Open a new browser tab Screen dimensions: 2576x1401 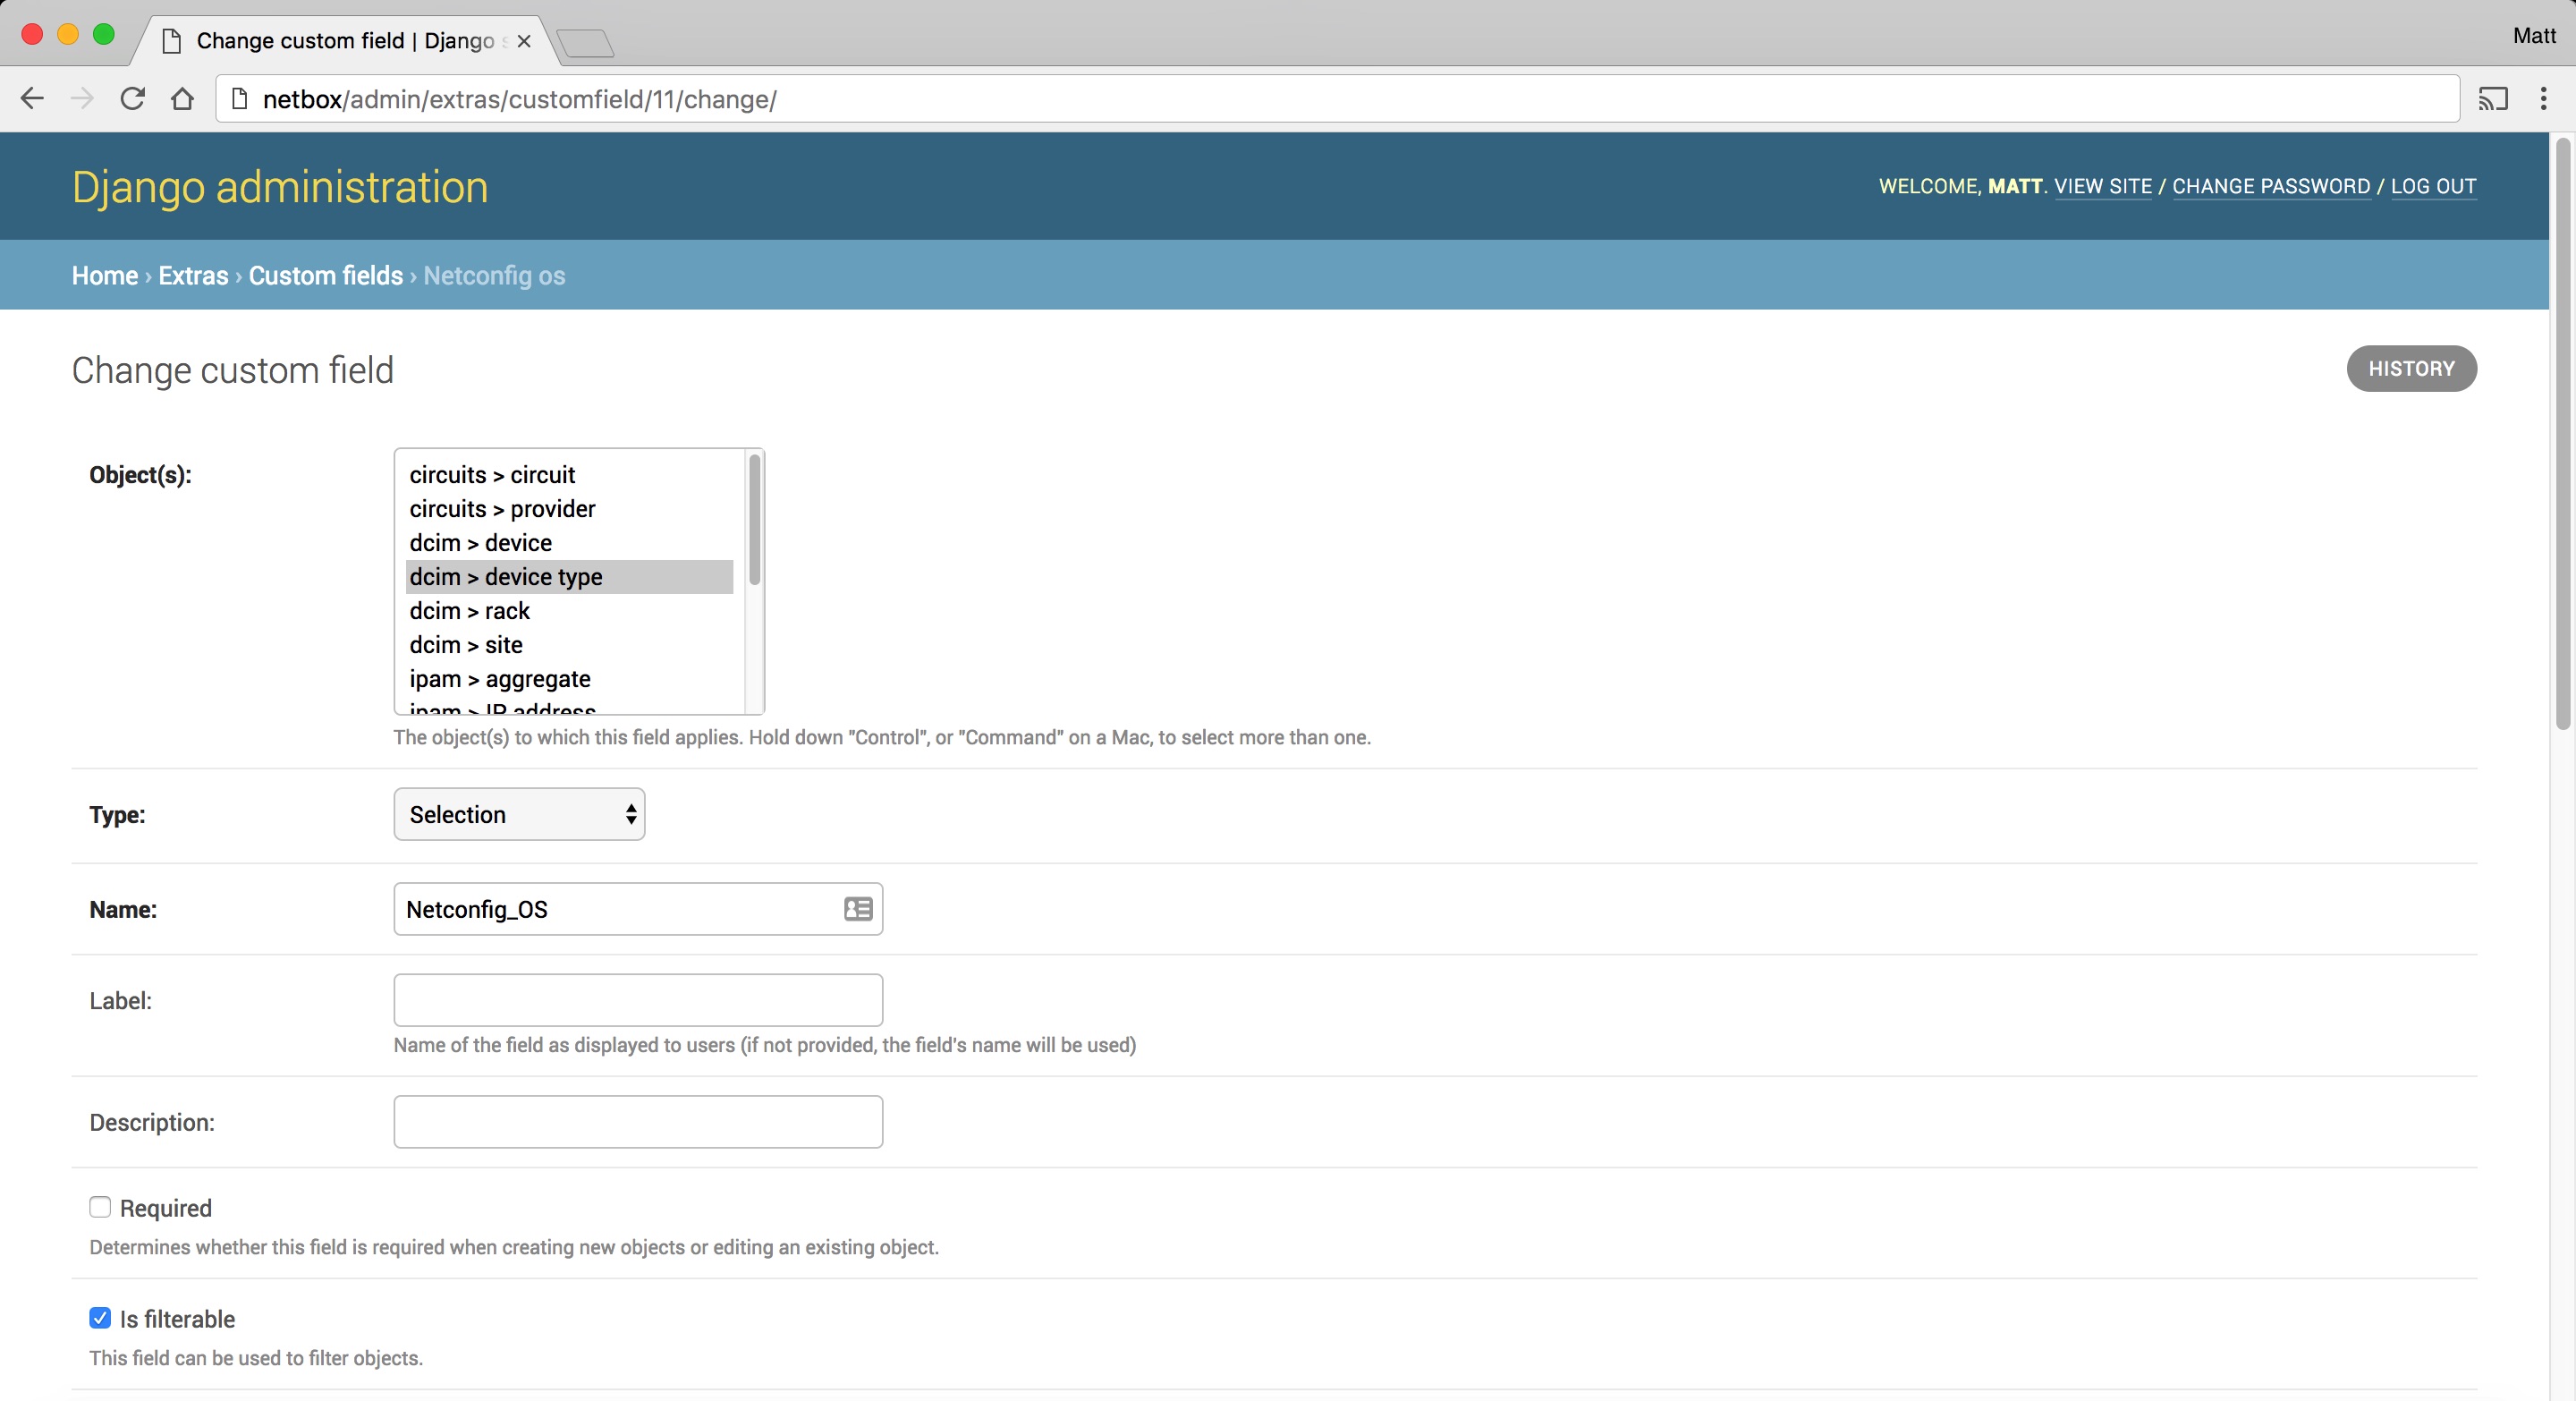[585, 43]
